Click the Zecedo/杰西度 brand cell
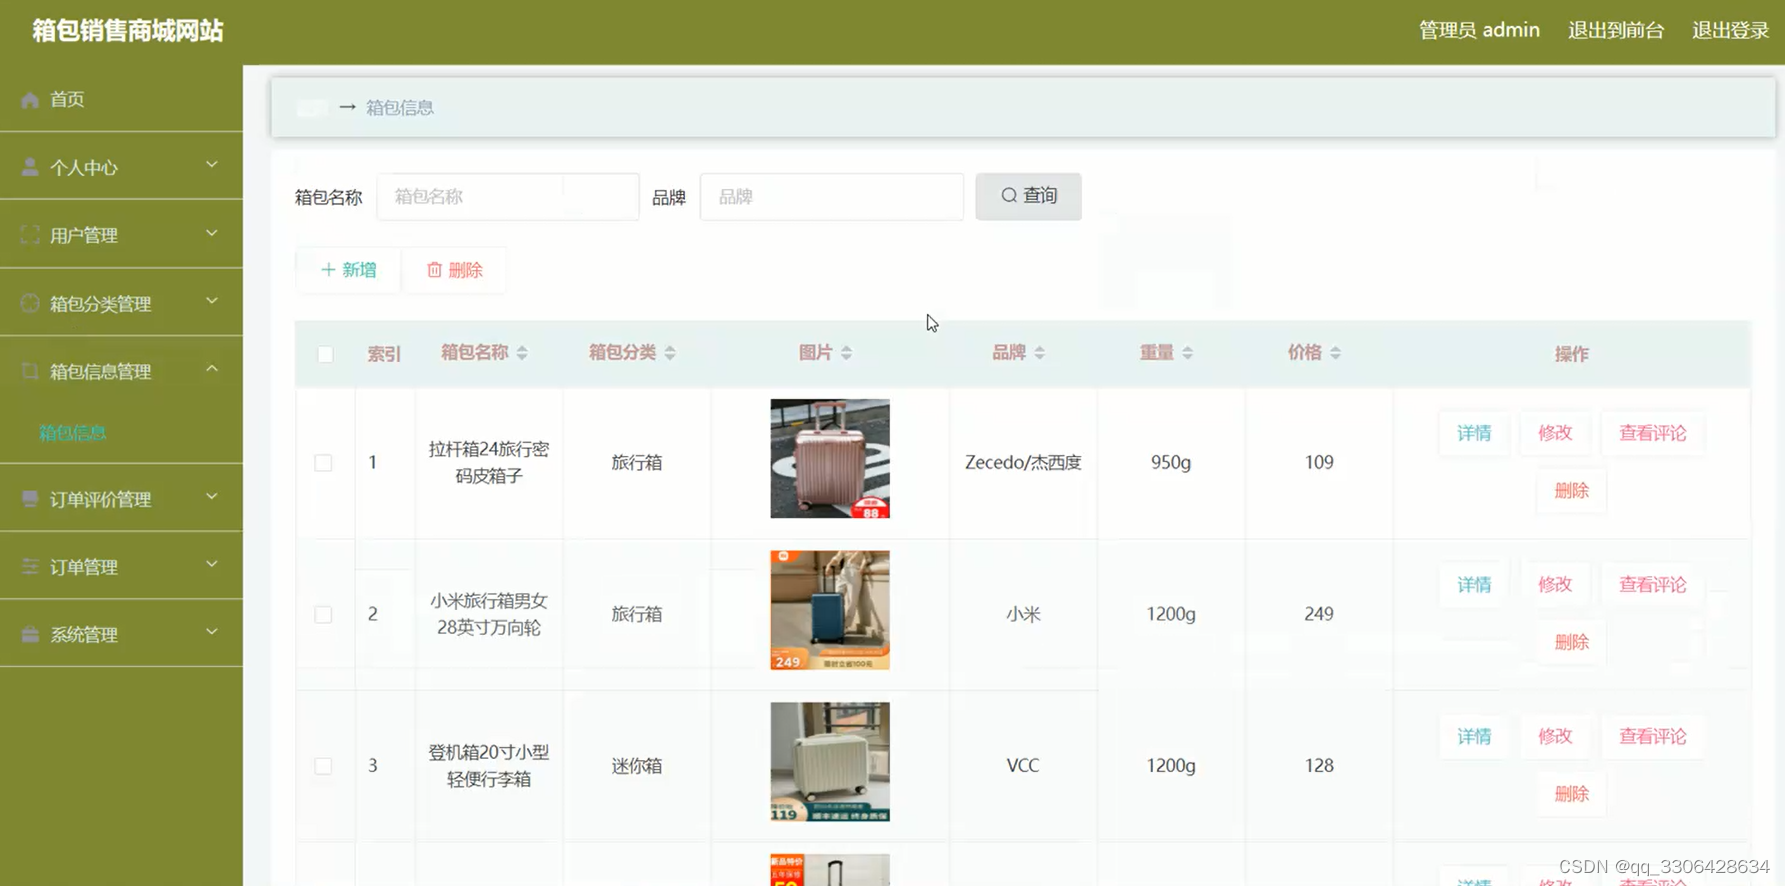1785x886 pixels. (1023, 463)
